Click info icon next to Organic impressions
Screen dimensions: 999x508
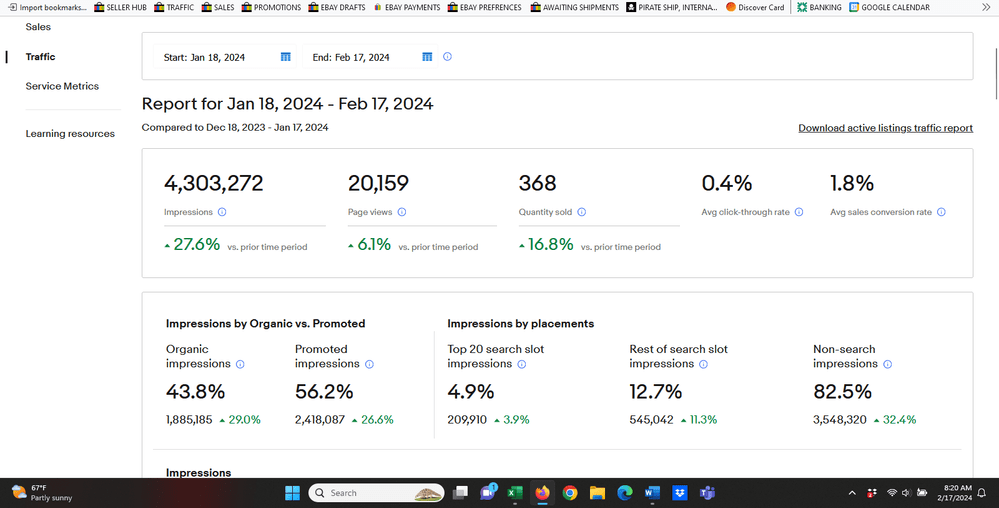coord(240,365)
